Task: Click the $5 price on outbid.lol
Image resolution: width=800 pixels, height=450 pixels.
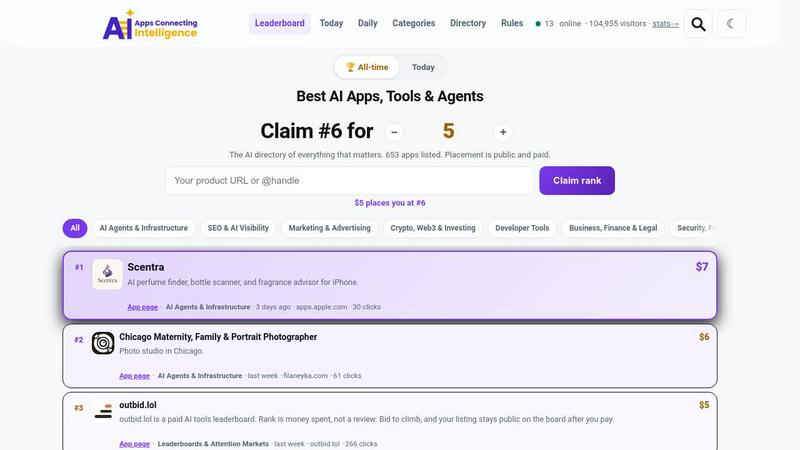Action: (704, 405)
